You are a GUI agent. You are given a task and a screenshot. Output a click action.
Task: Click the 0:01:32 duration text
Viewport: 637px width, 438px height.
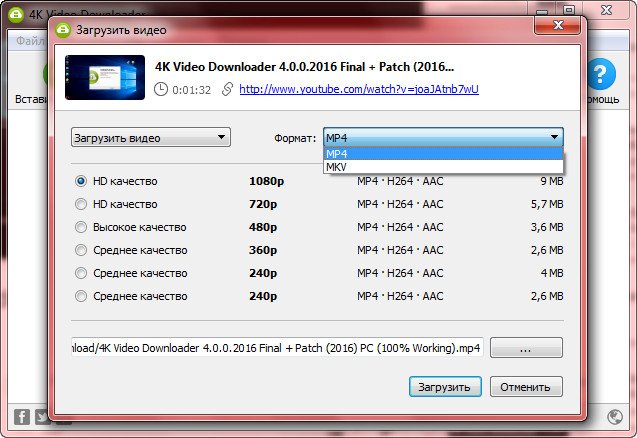pos(191,90)
